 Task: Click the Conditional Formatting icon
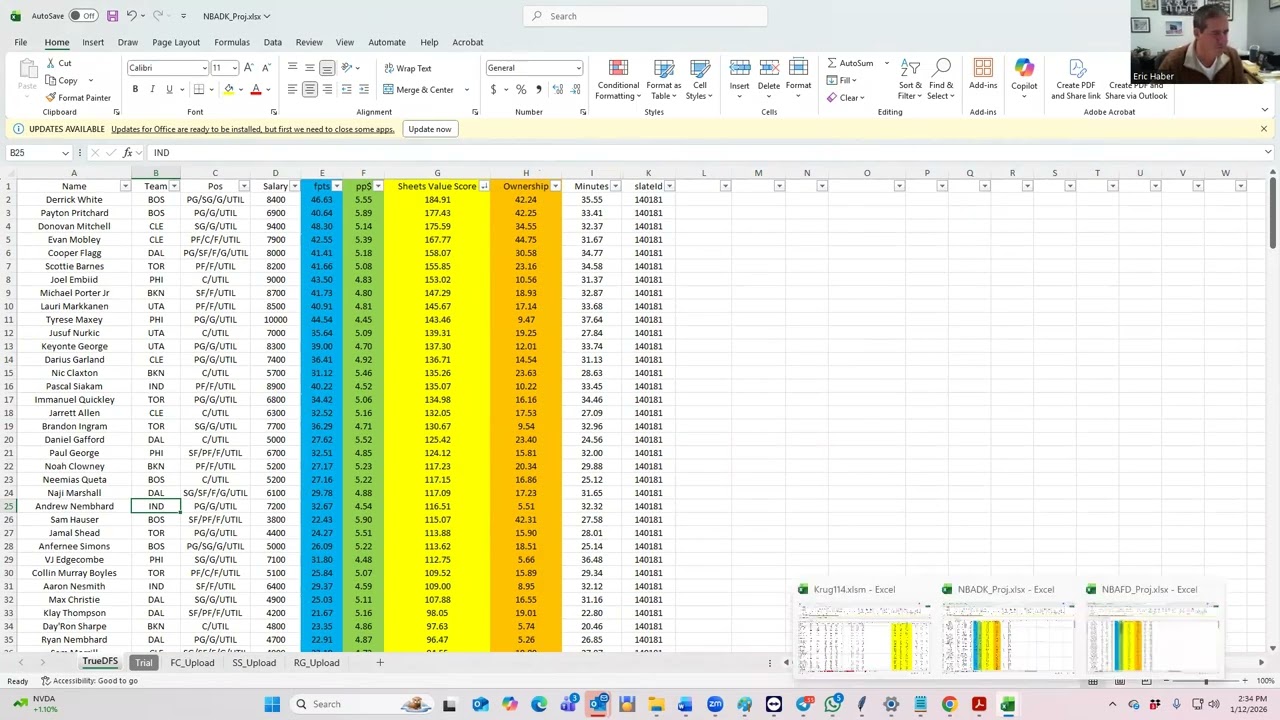618,69
